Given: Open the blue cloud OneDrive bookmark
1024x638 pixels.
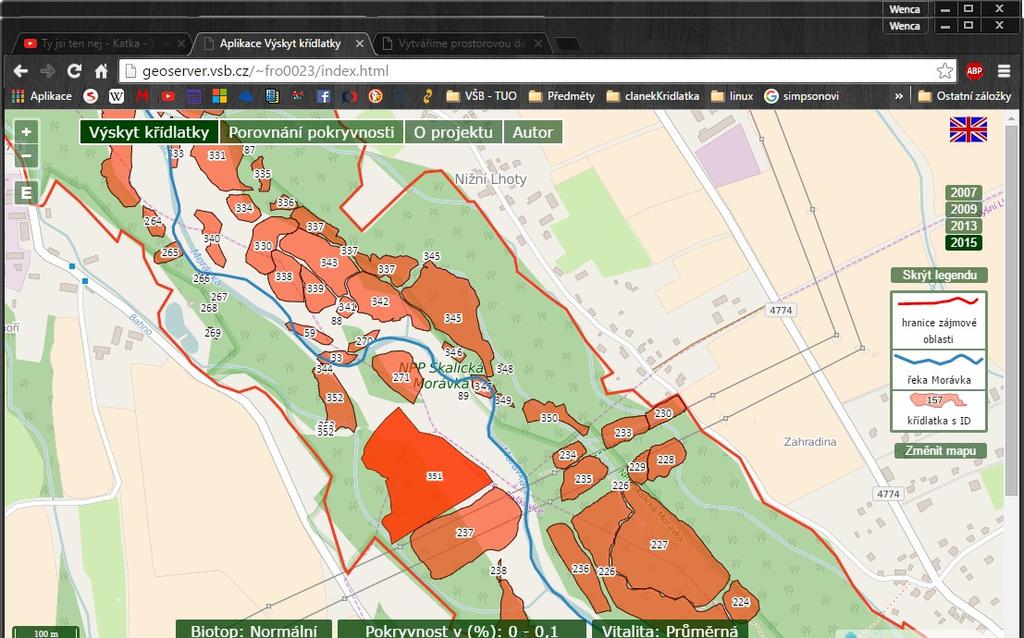Looking at the screenshot, I should pos(246,96).
